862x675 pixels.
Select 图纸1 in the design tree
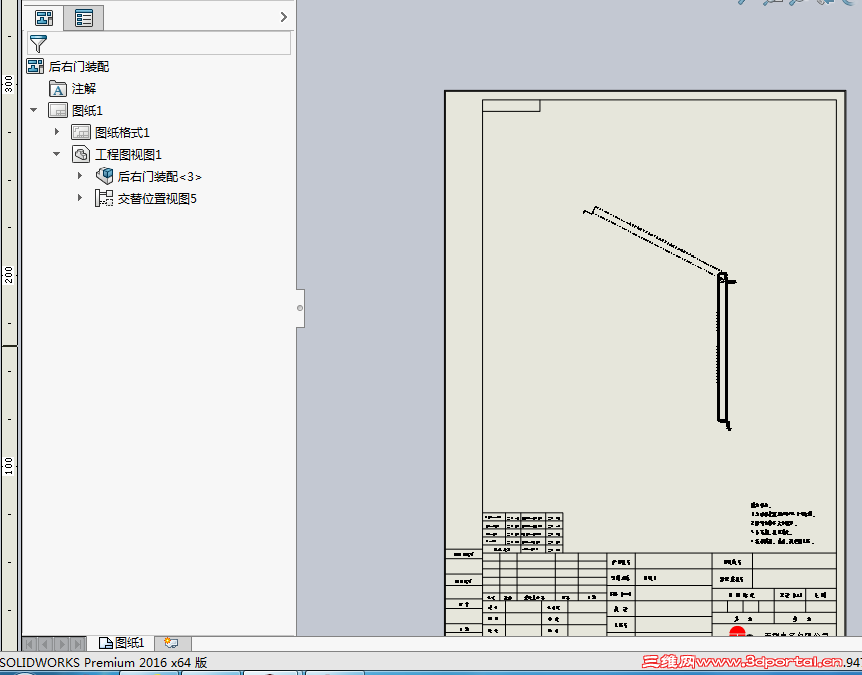(x=87, y=110)
